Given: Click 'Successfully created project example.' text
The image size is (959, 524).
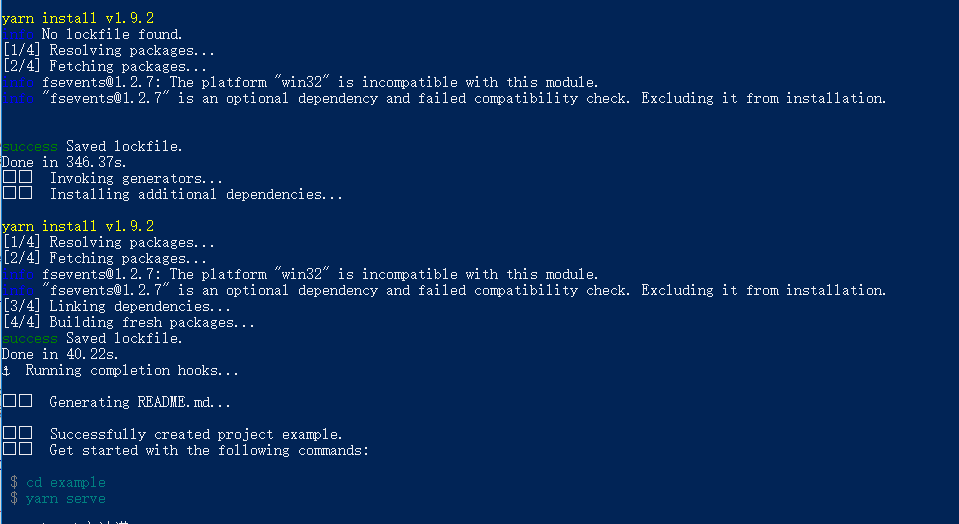Looking at the screenshot, I should 196,434.
